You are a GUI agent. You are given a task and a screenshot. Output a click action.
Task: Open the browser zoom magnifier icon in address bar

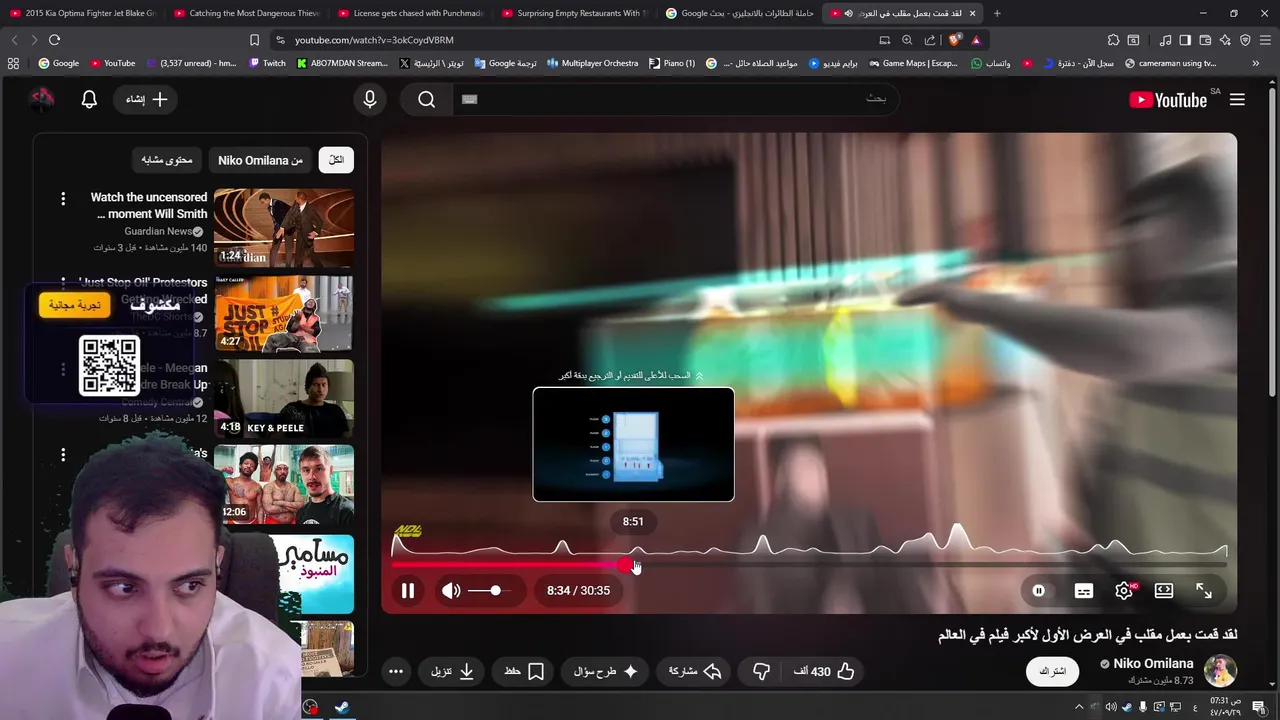907,40
